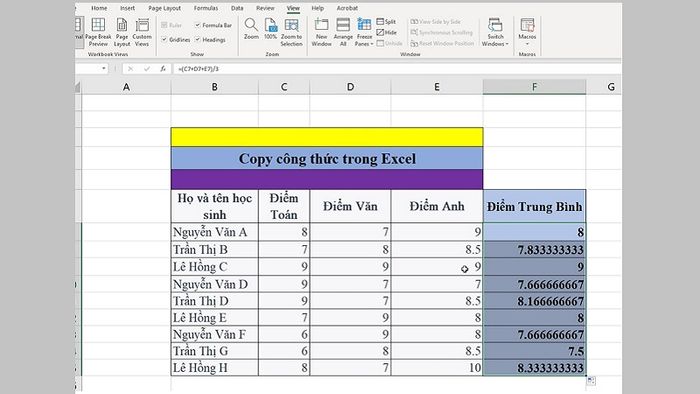The image size is (700, 394).
Task: Select cell 'Trần Thị G'
Action: click(x=214, y=351)
